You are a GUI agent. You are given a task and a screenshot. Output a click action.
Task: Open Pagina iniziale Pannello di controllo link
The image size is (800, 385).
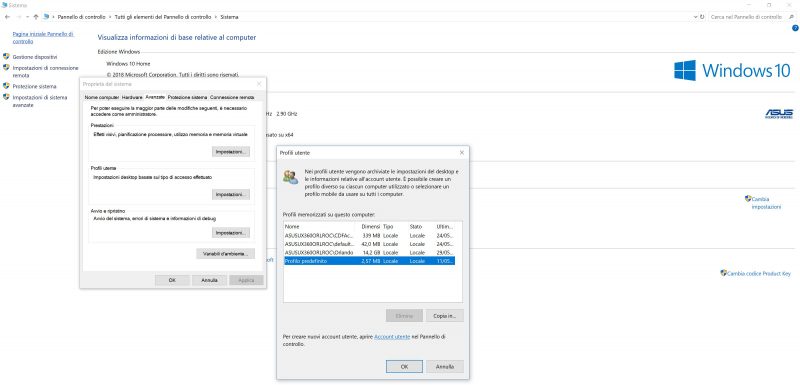point(43,37)
